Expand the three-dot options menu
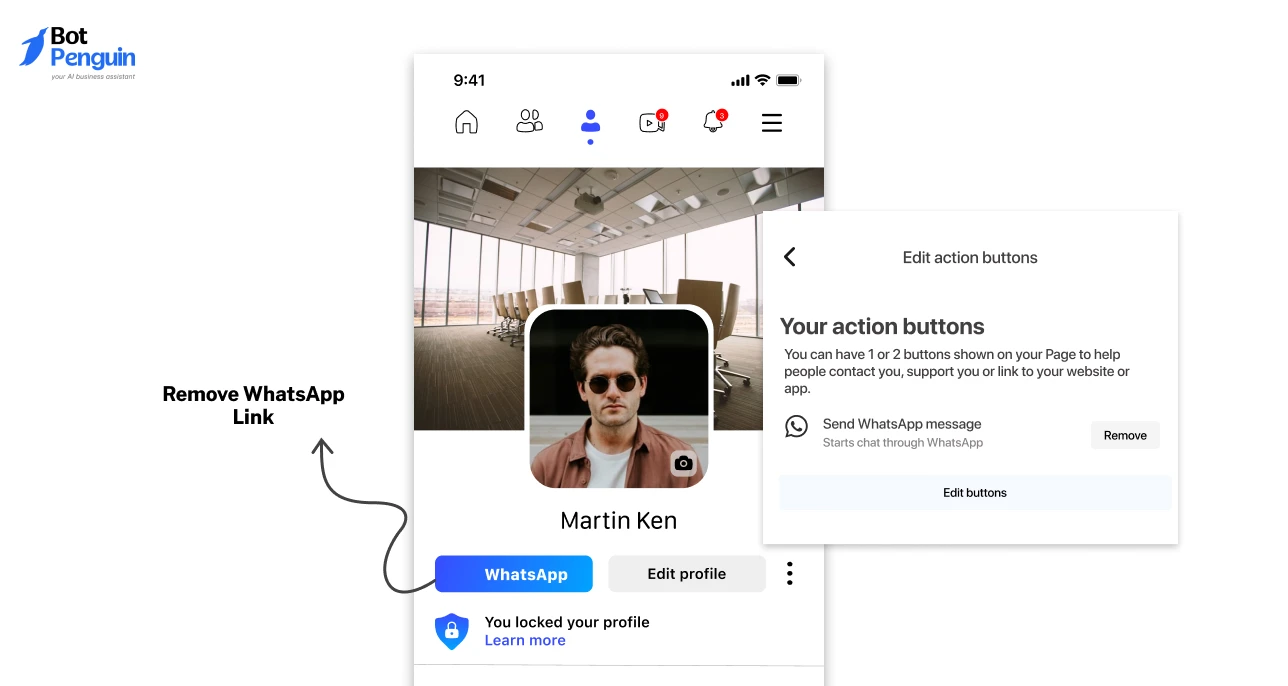This screenshot has height=686, width=1288. 789,573
